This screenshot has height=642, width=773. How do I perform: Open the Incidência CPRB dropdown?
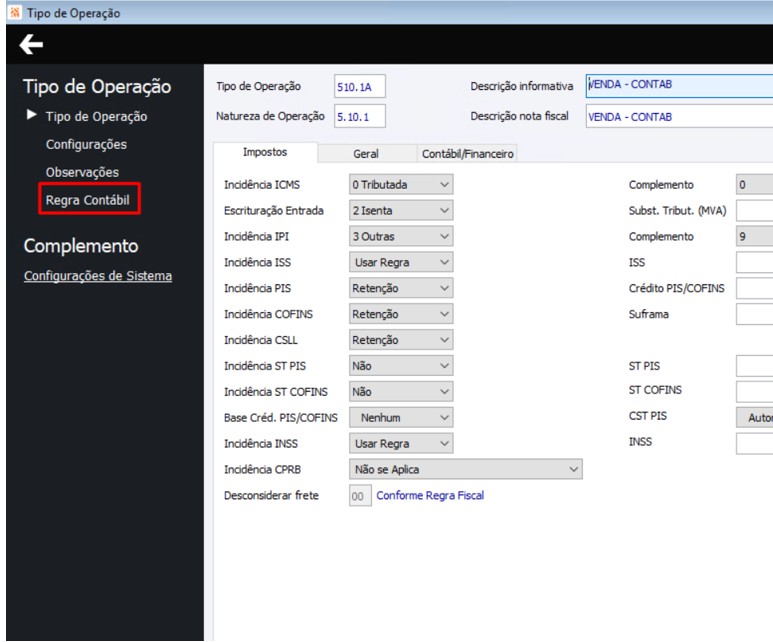tap(465, 469)
